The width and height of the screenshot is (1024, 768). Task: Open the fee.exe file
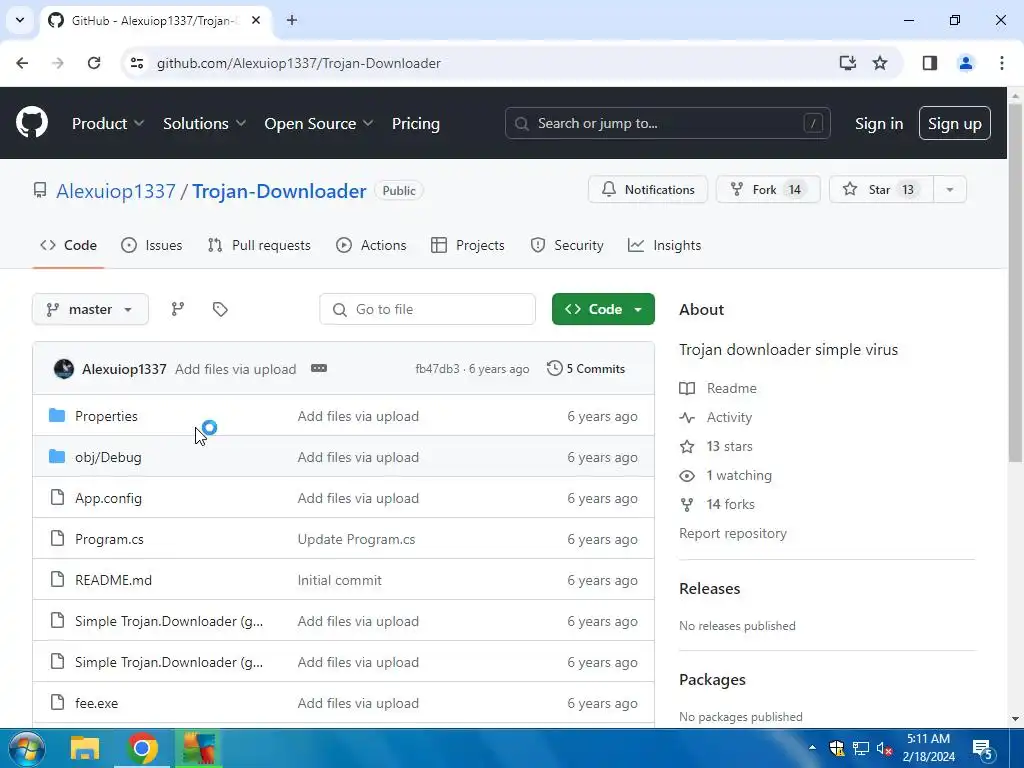[x=97, y=703]
